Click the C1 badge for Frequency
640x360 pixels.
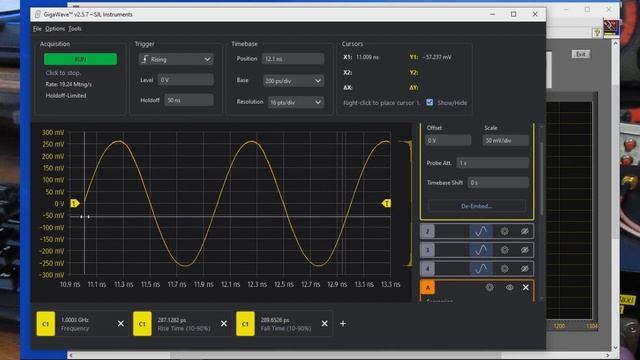click(x=46, y=324)
